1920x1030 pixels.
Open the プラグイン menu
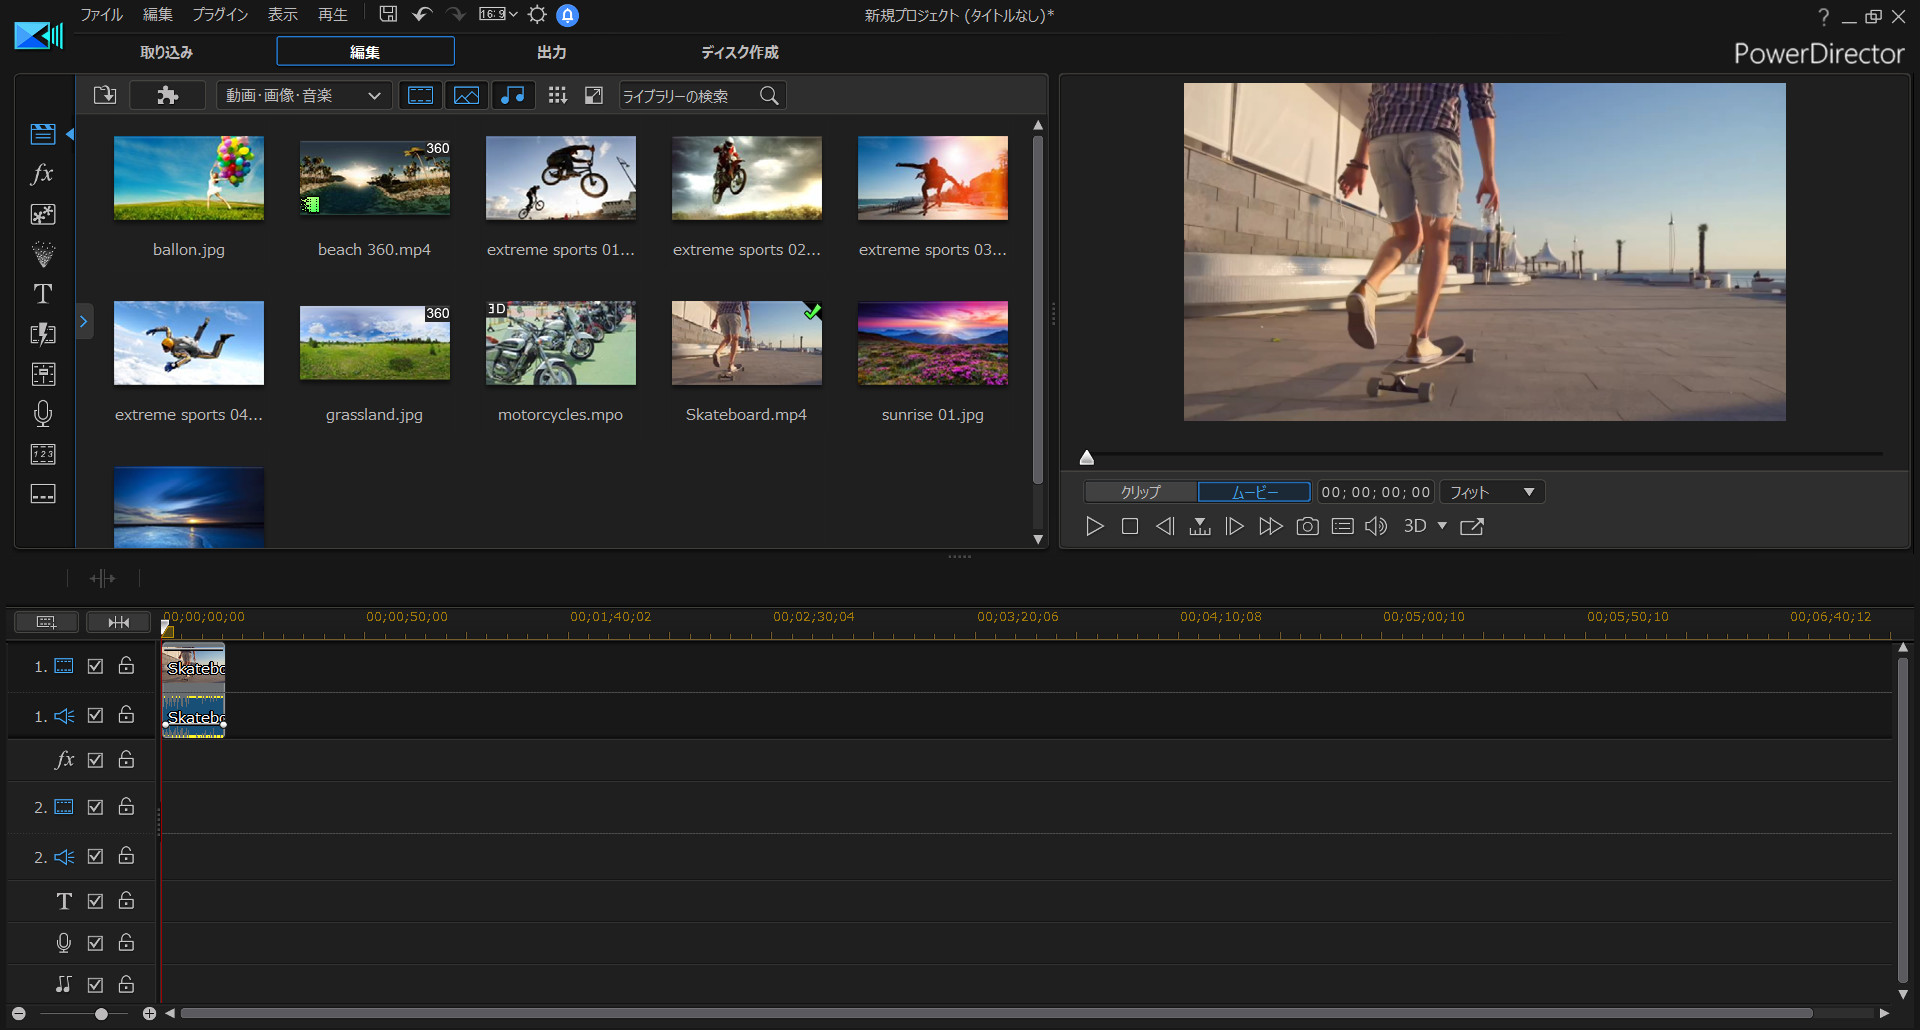220,14
